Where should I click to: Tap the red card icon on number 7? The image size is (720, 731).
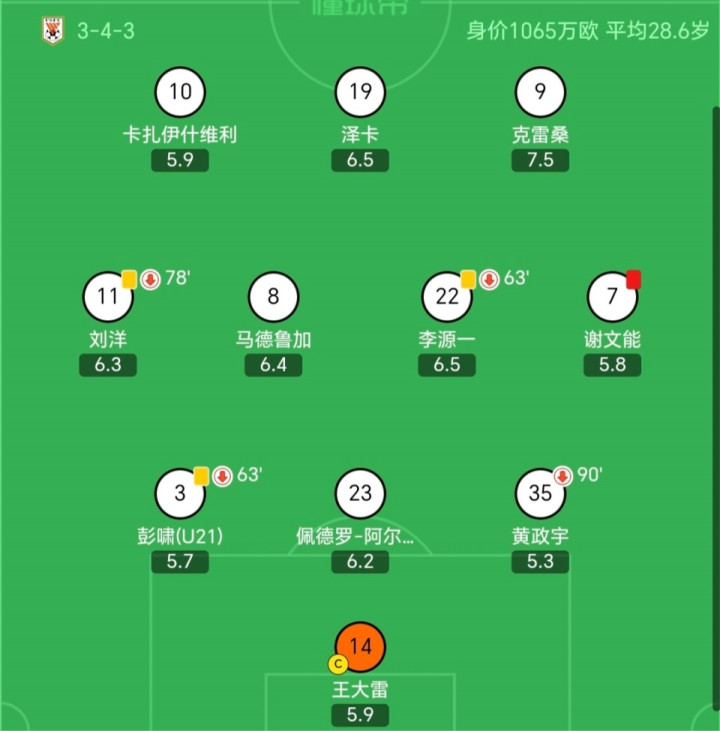633,279
